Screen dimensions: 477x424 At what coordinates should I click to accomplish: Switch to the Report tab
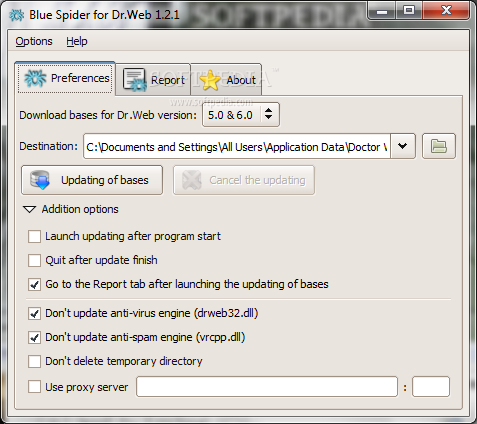153,80
